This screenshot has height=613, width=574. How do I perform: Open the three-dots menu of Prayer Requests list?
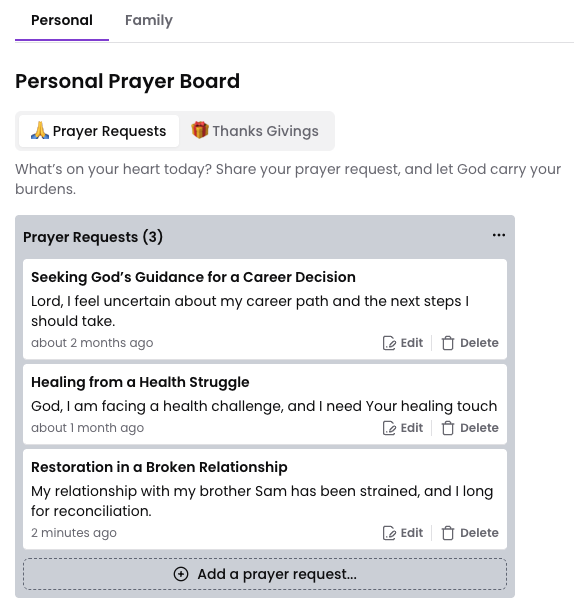point(499,235)
